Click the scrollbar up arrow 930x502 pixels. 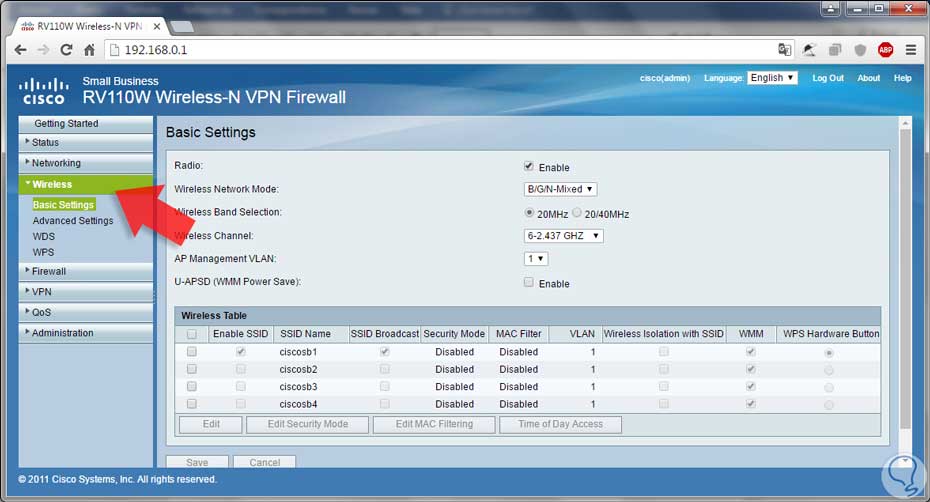point(905,123)
